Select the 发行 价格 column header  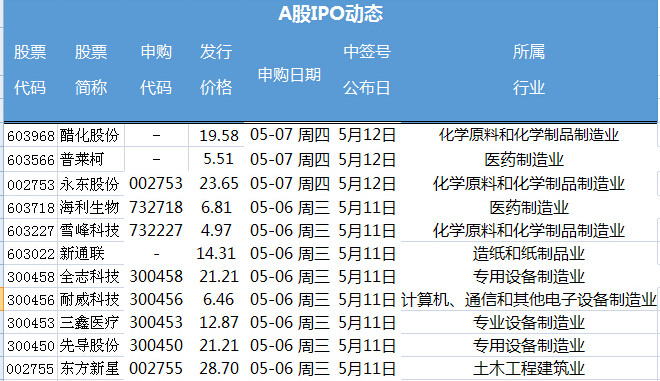click(x=216, y=70)
